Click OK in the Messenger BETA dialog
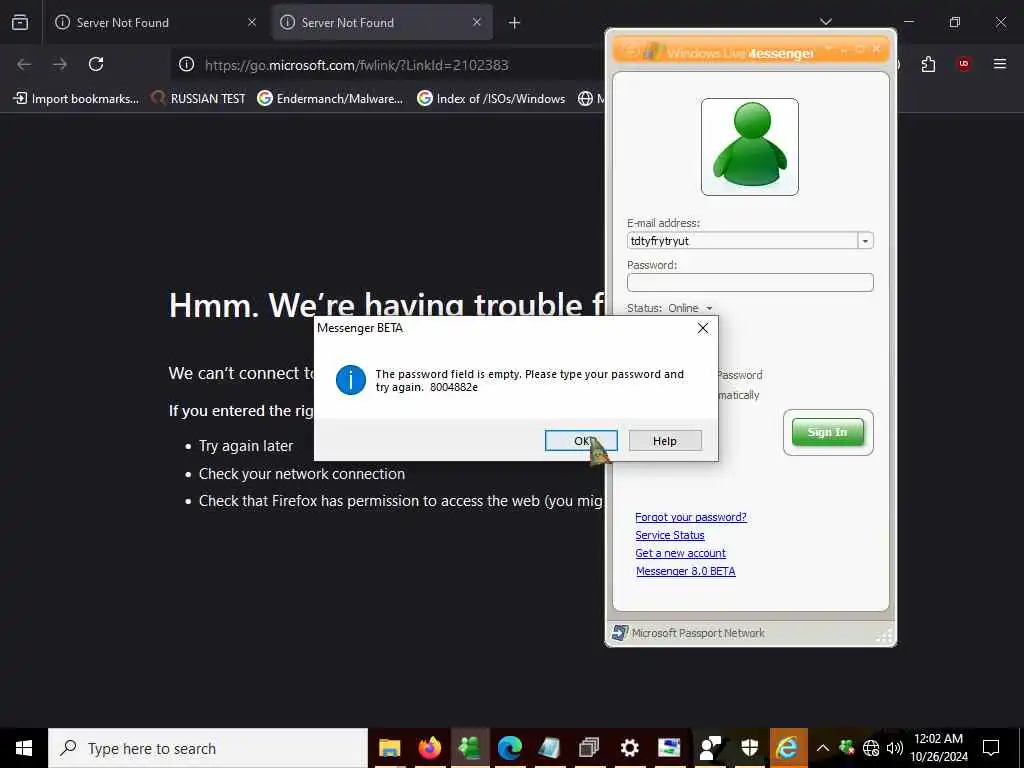This screenshot has width=1024, height=768. click(581, 441)
